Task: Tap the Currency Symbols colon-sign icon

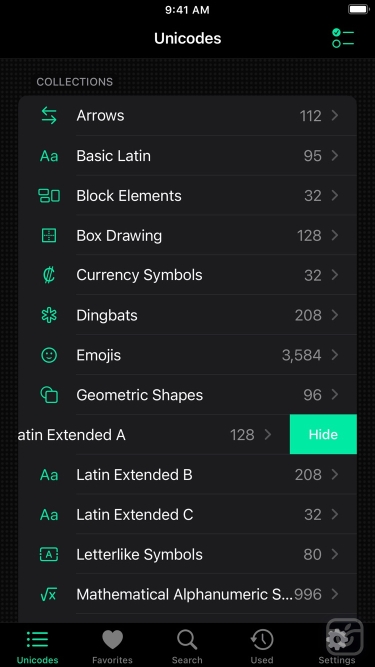Action: (49, 275)
